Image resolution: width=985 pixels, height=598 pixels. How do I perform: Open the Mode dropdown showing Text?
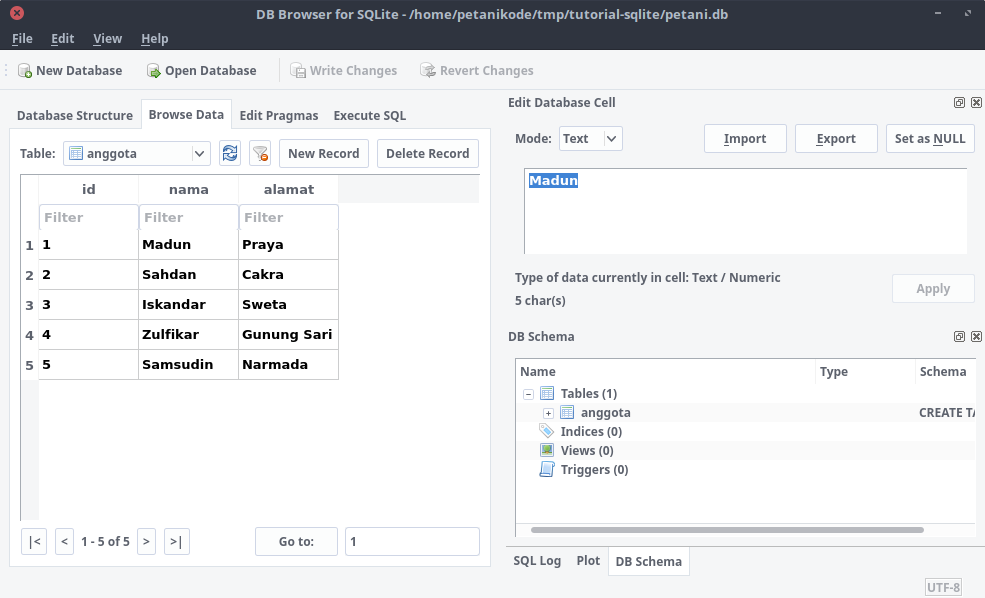coord(589,139)
